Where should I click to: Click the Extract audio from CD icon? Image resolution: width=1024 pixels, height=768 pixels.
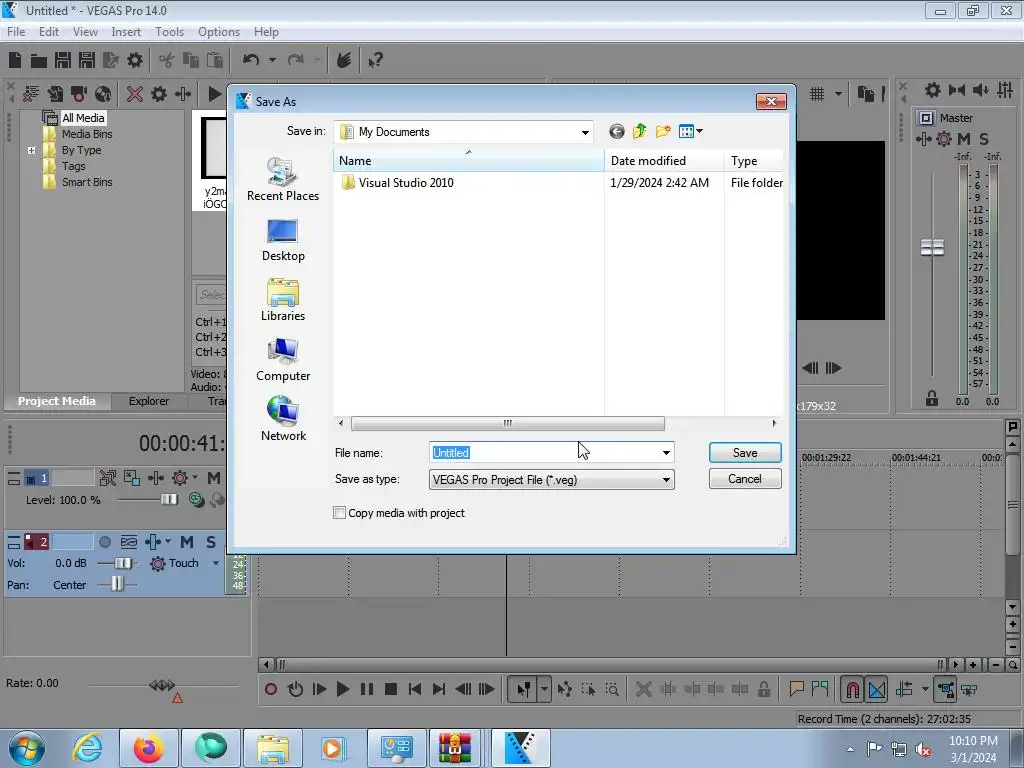pyautogui.click(x=103, y=94)
